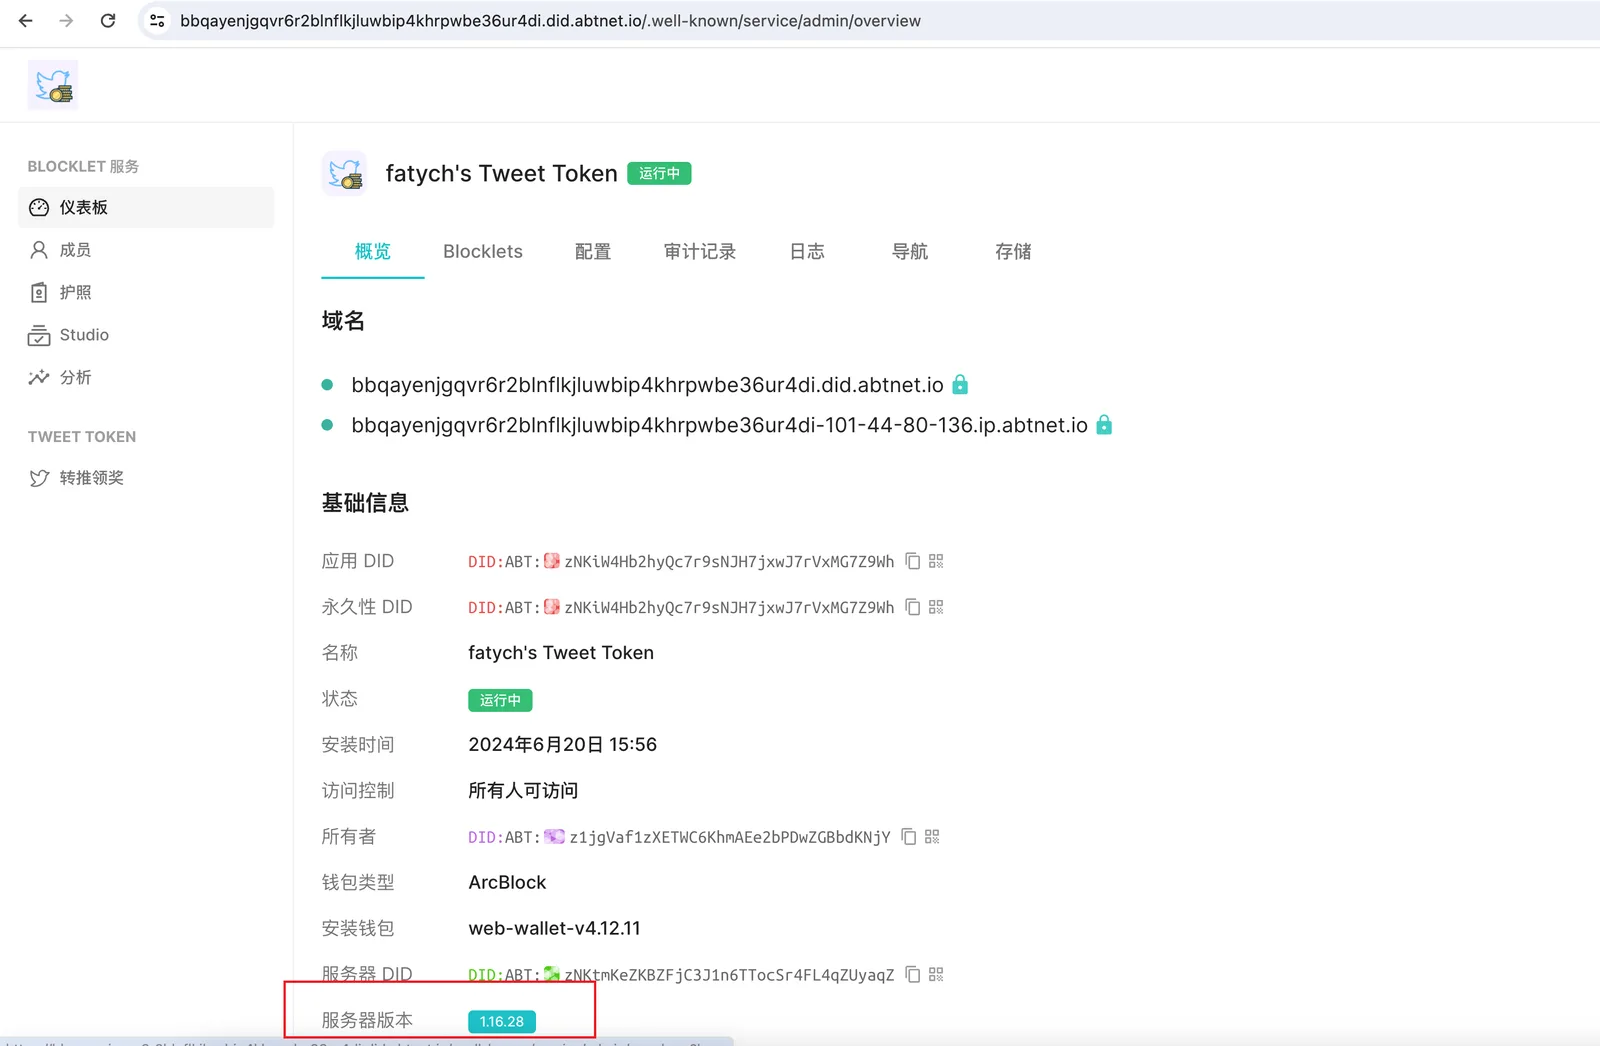Go back in browser history
1600x1046 pixels.
pyautogui.click(x=26, y=20)
